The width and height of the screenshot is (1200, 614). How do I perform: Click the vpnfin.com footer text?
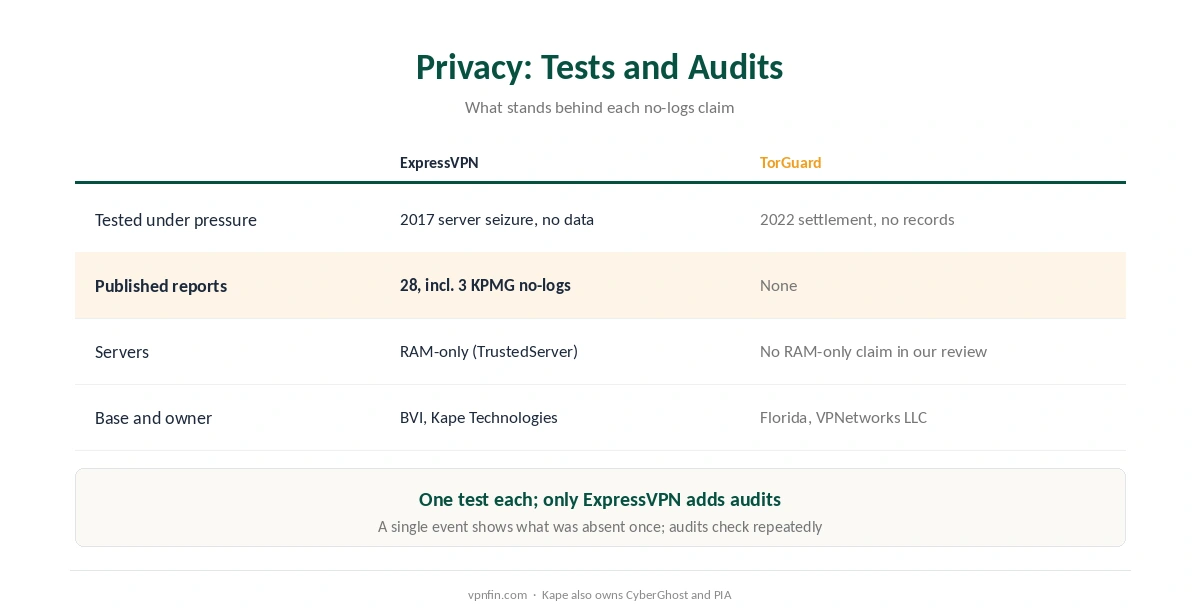click(497, 595)
